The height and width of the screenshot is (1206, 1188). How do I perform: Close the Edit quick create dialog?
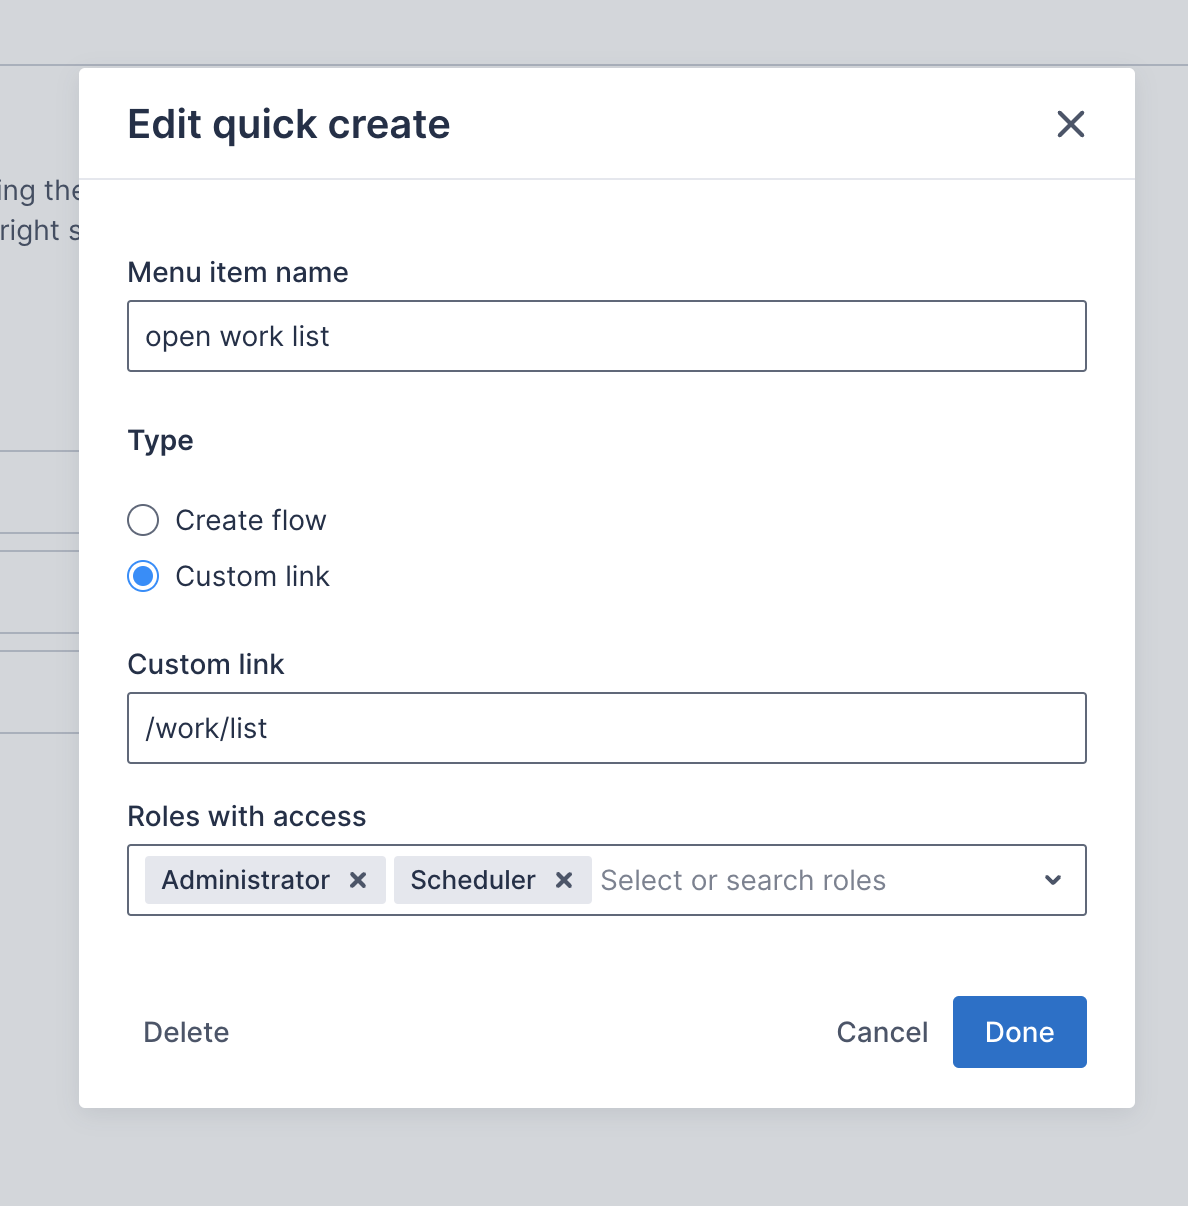[x=1070, y=124]
